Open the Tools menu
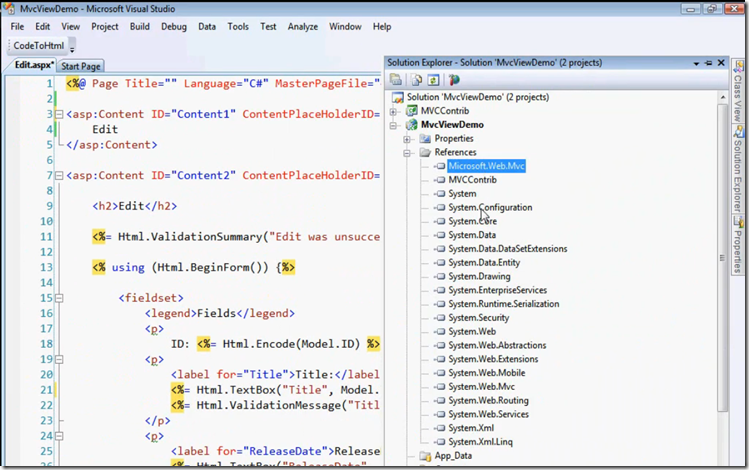The height and width of the screenshot is (470, 749). click(x=238, y=27)
